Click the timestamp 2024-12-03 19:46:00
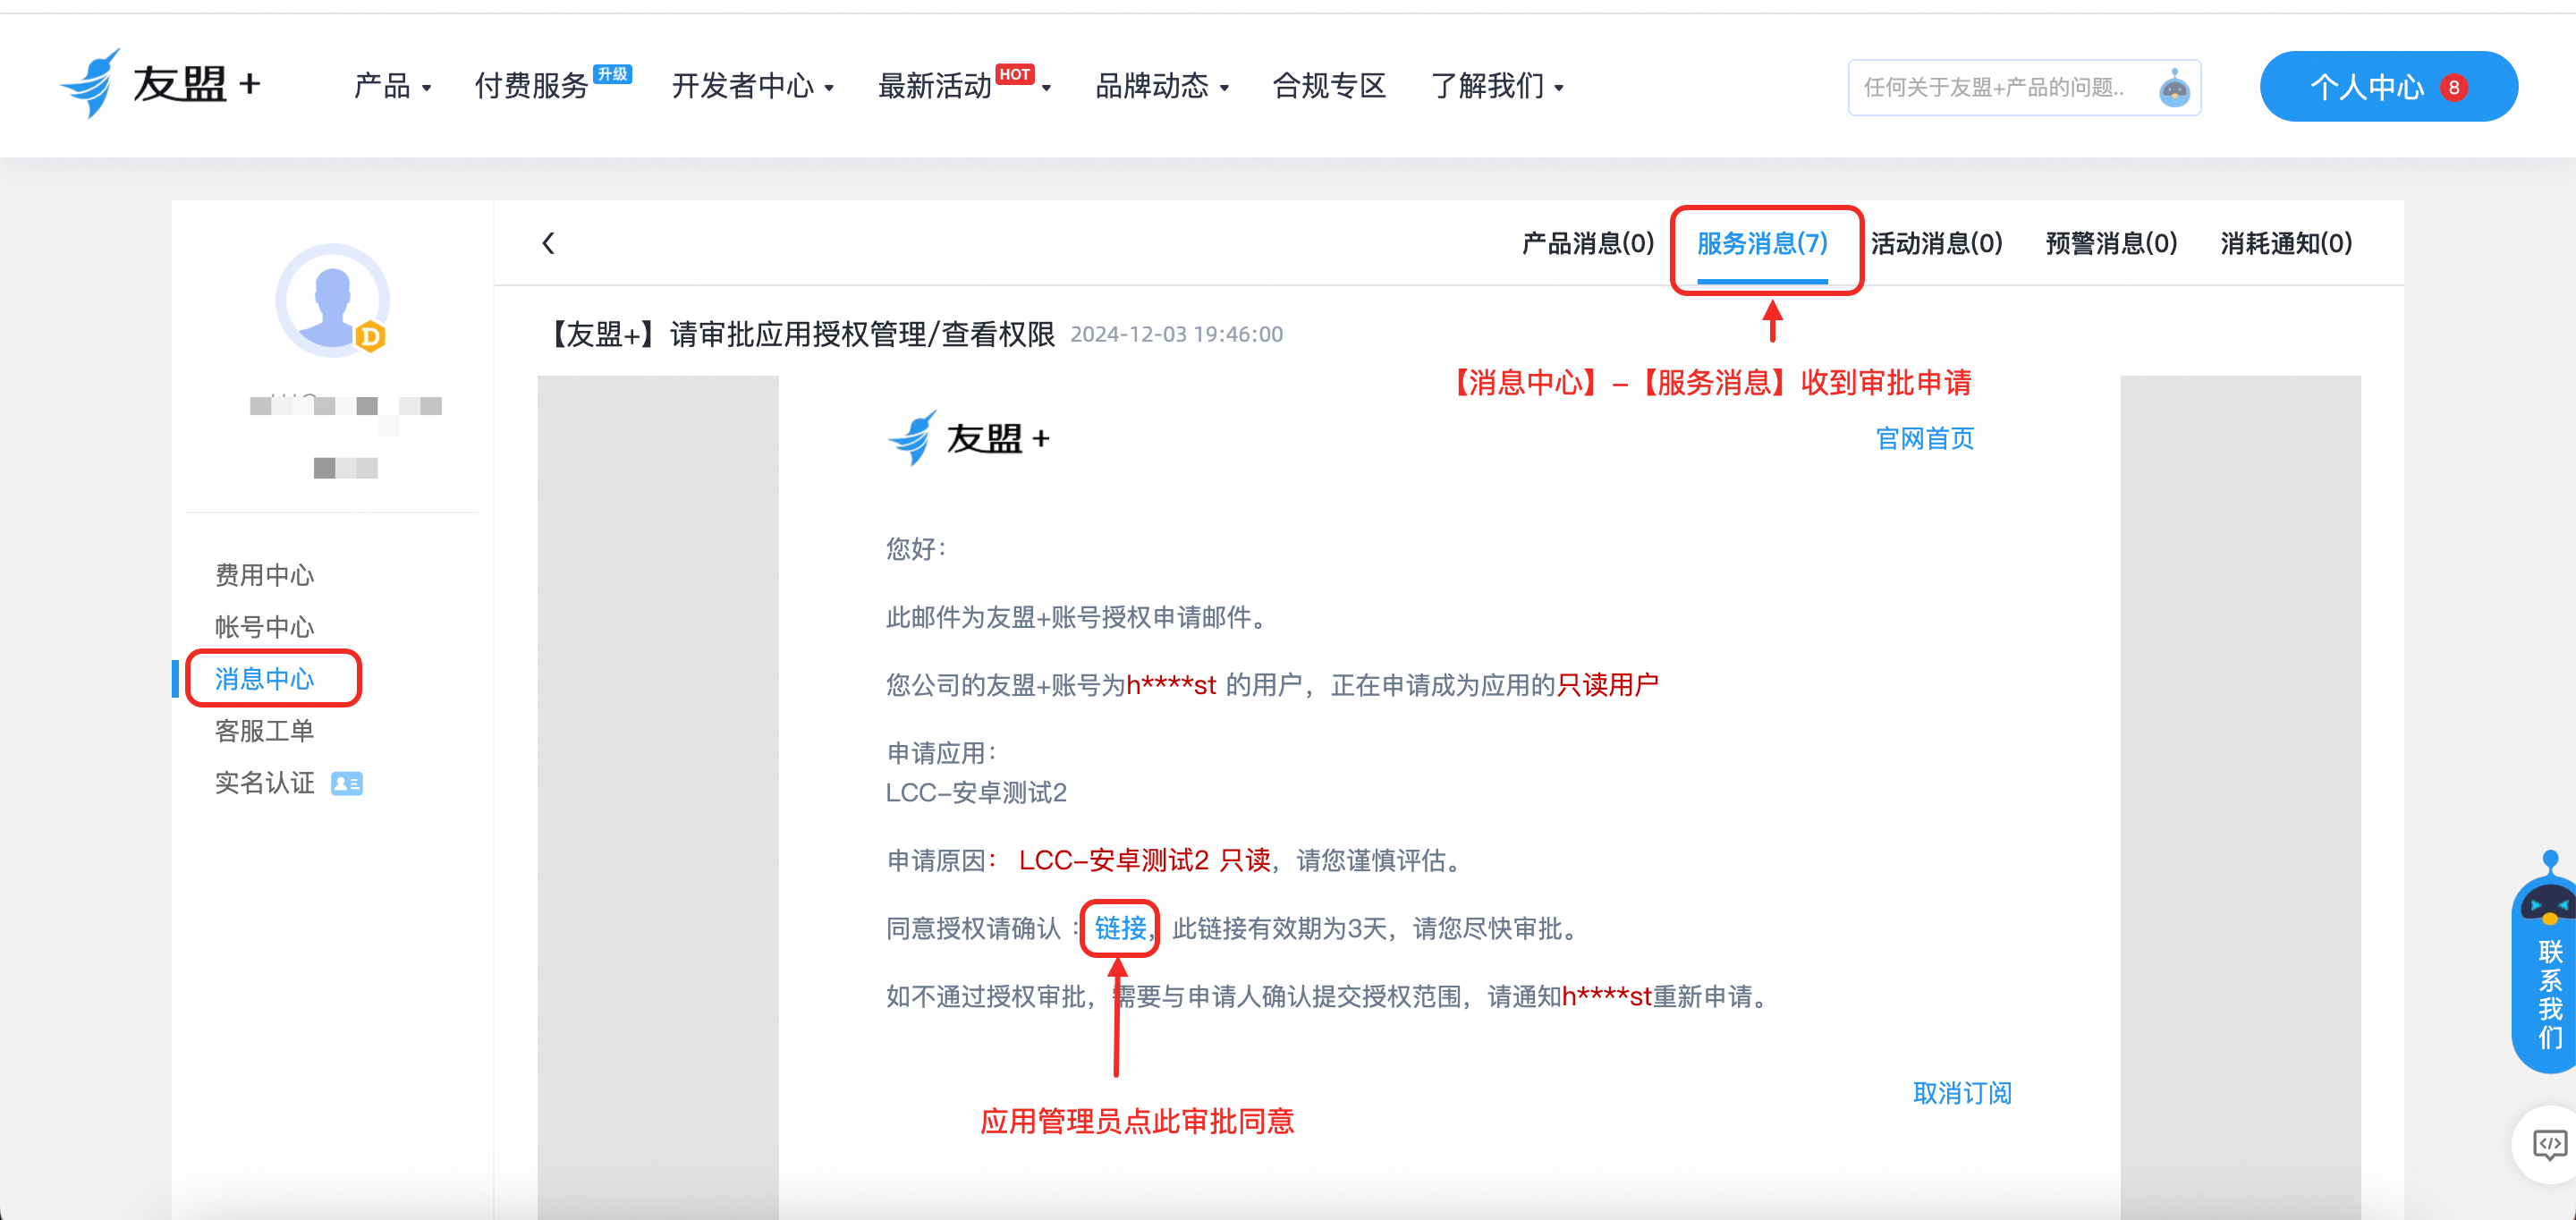 (1176, 335)
